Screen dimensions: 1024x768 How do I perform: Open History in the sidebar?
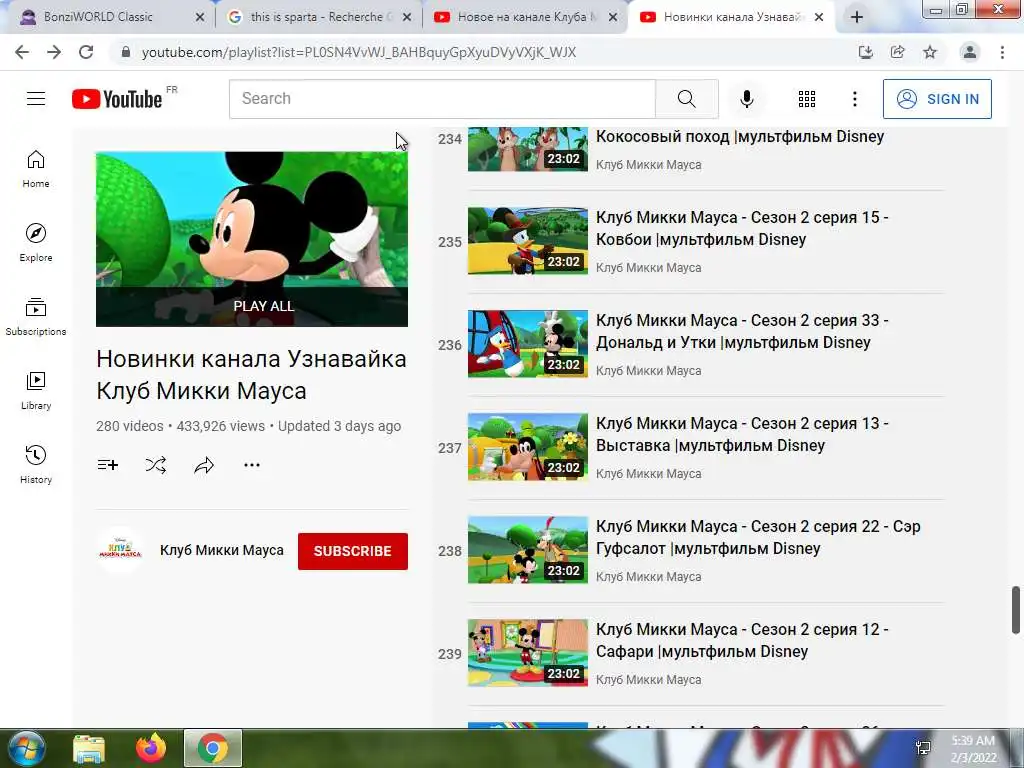coord(36,464)
